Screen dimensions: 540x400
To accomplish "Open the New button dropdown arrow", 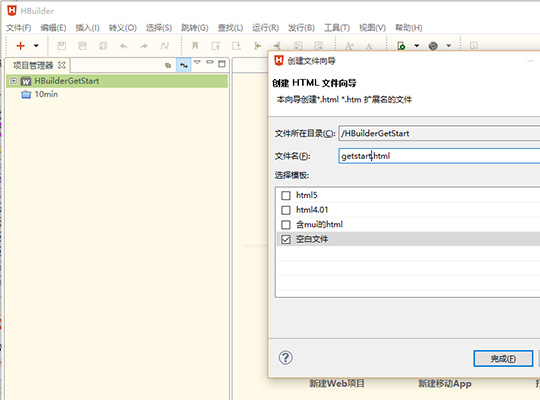I will pos(36,45).
